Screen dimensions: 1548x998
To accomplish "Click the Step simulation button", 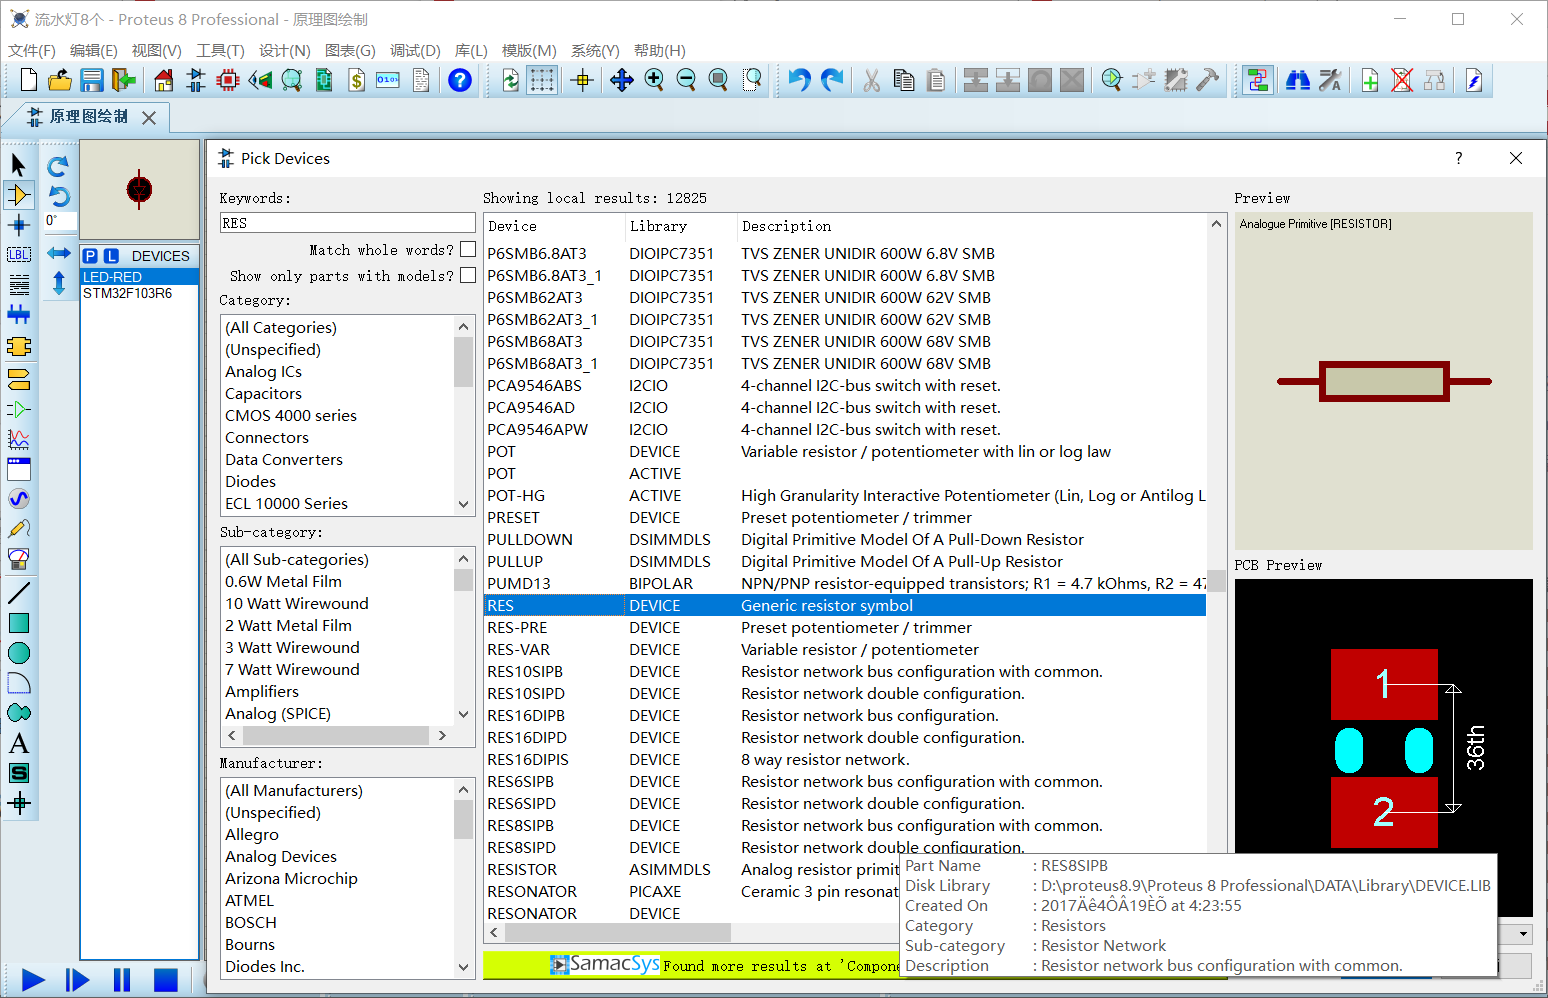I will click(77, 980).
